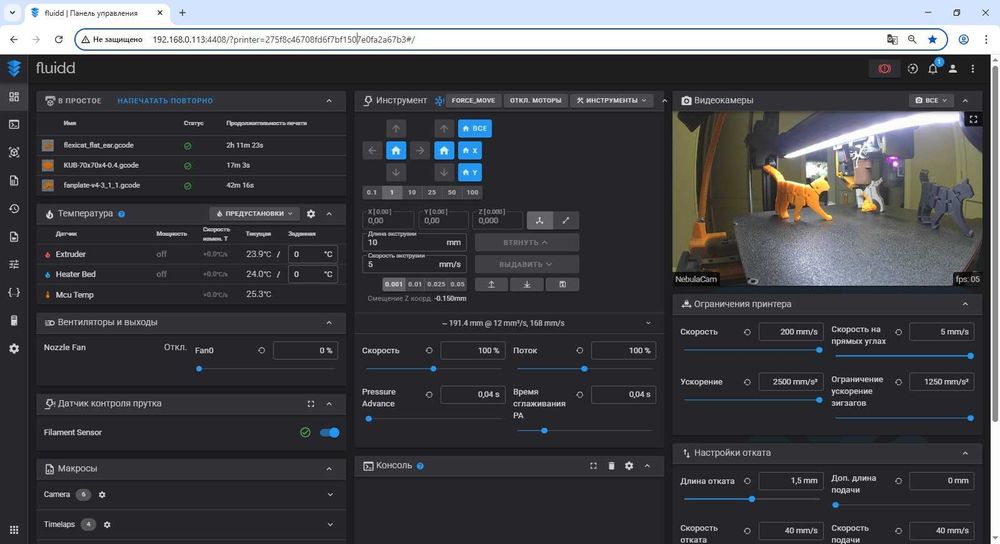Image resolution: width=1000 pixels, height=544 pixels.
Task: Click the home X axis button
Action: tap(469, 150)
